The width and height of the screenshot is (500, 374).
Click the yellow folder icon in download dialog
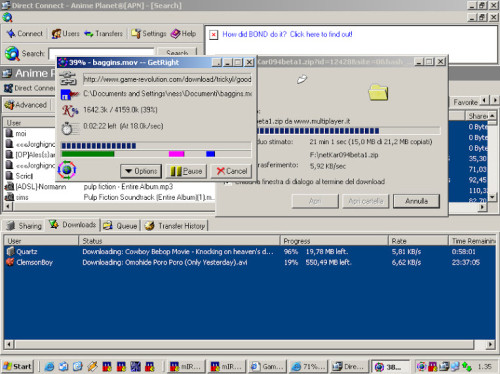(378, 92)
